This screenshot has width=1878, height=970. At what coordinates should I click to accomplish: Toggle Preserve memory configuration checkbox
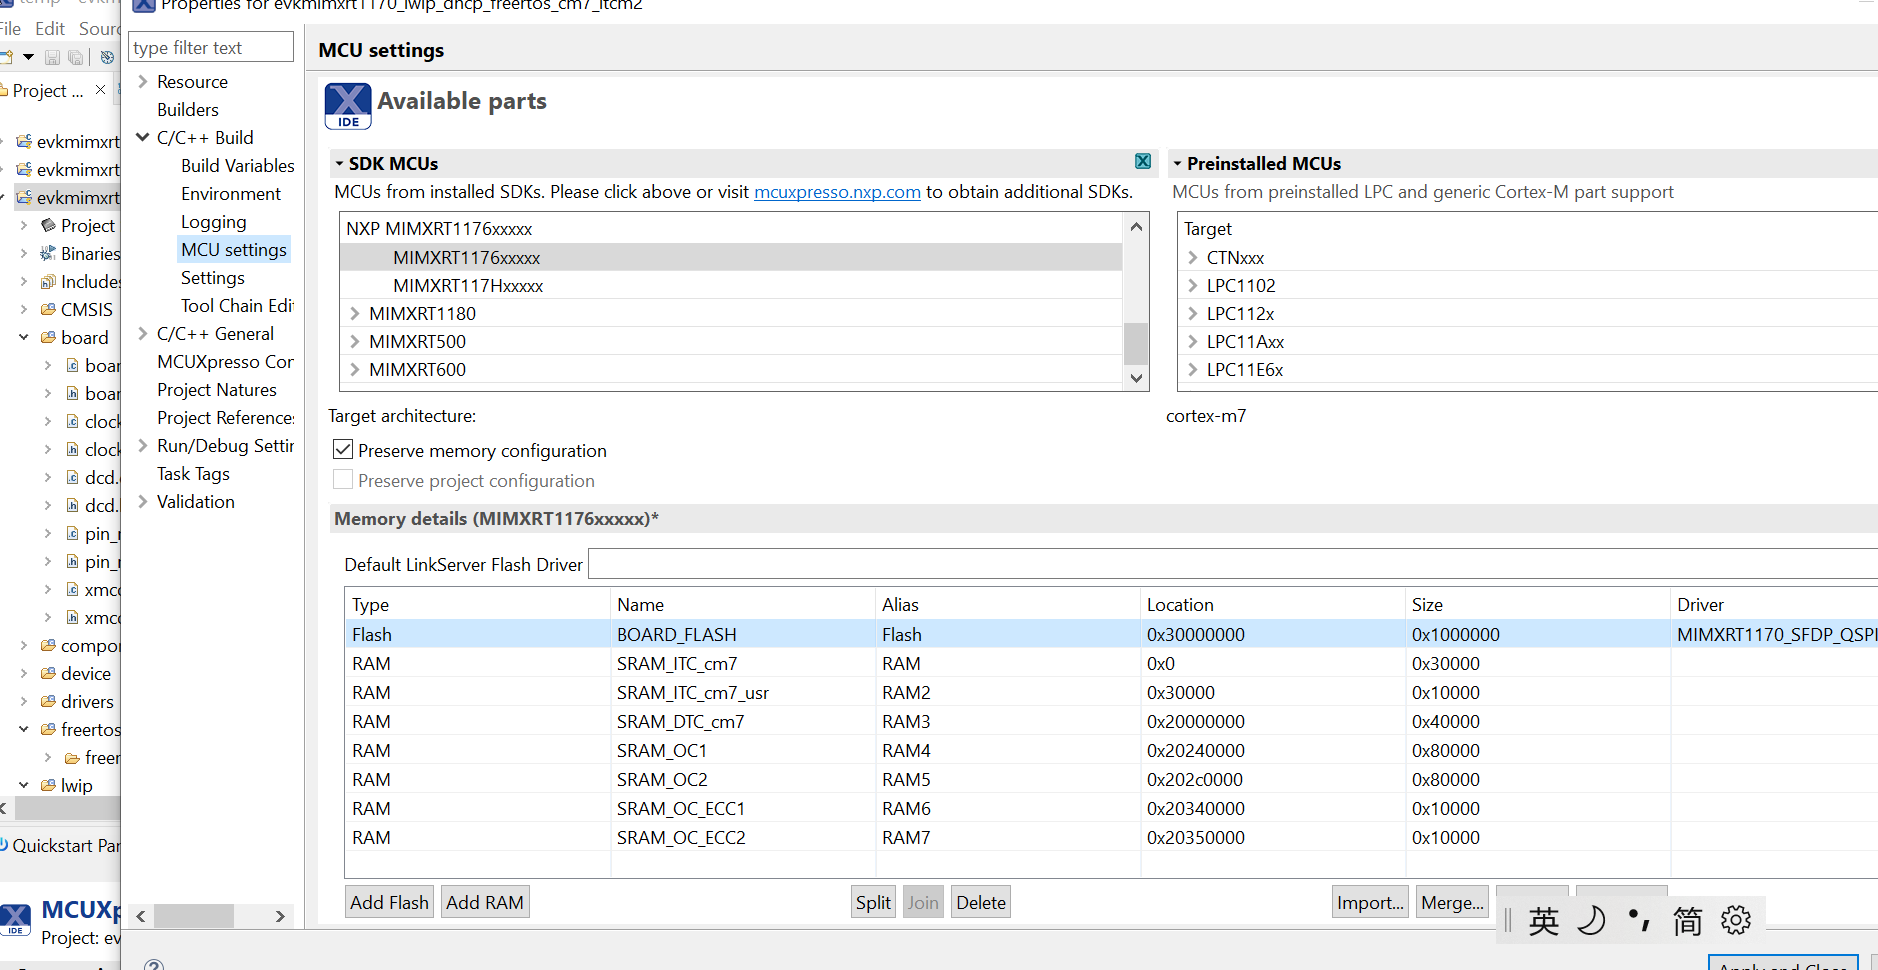(343, 450)
